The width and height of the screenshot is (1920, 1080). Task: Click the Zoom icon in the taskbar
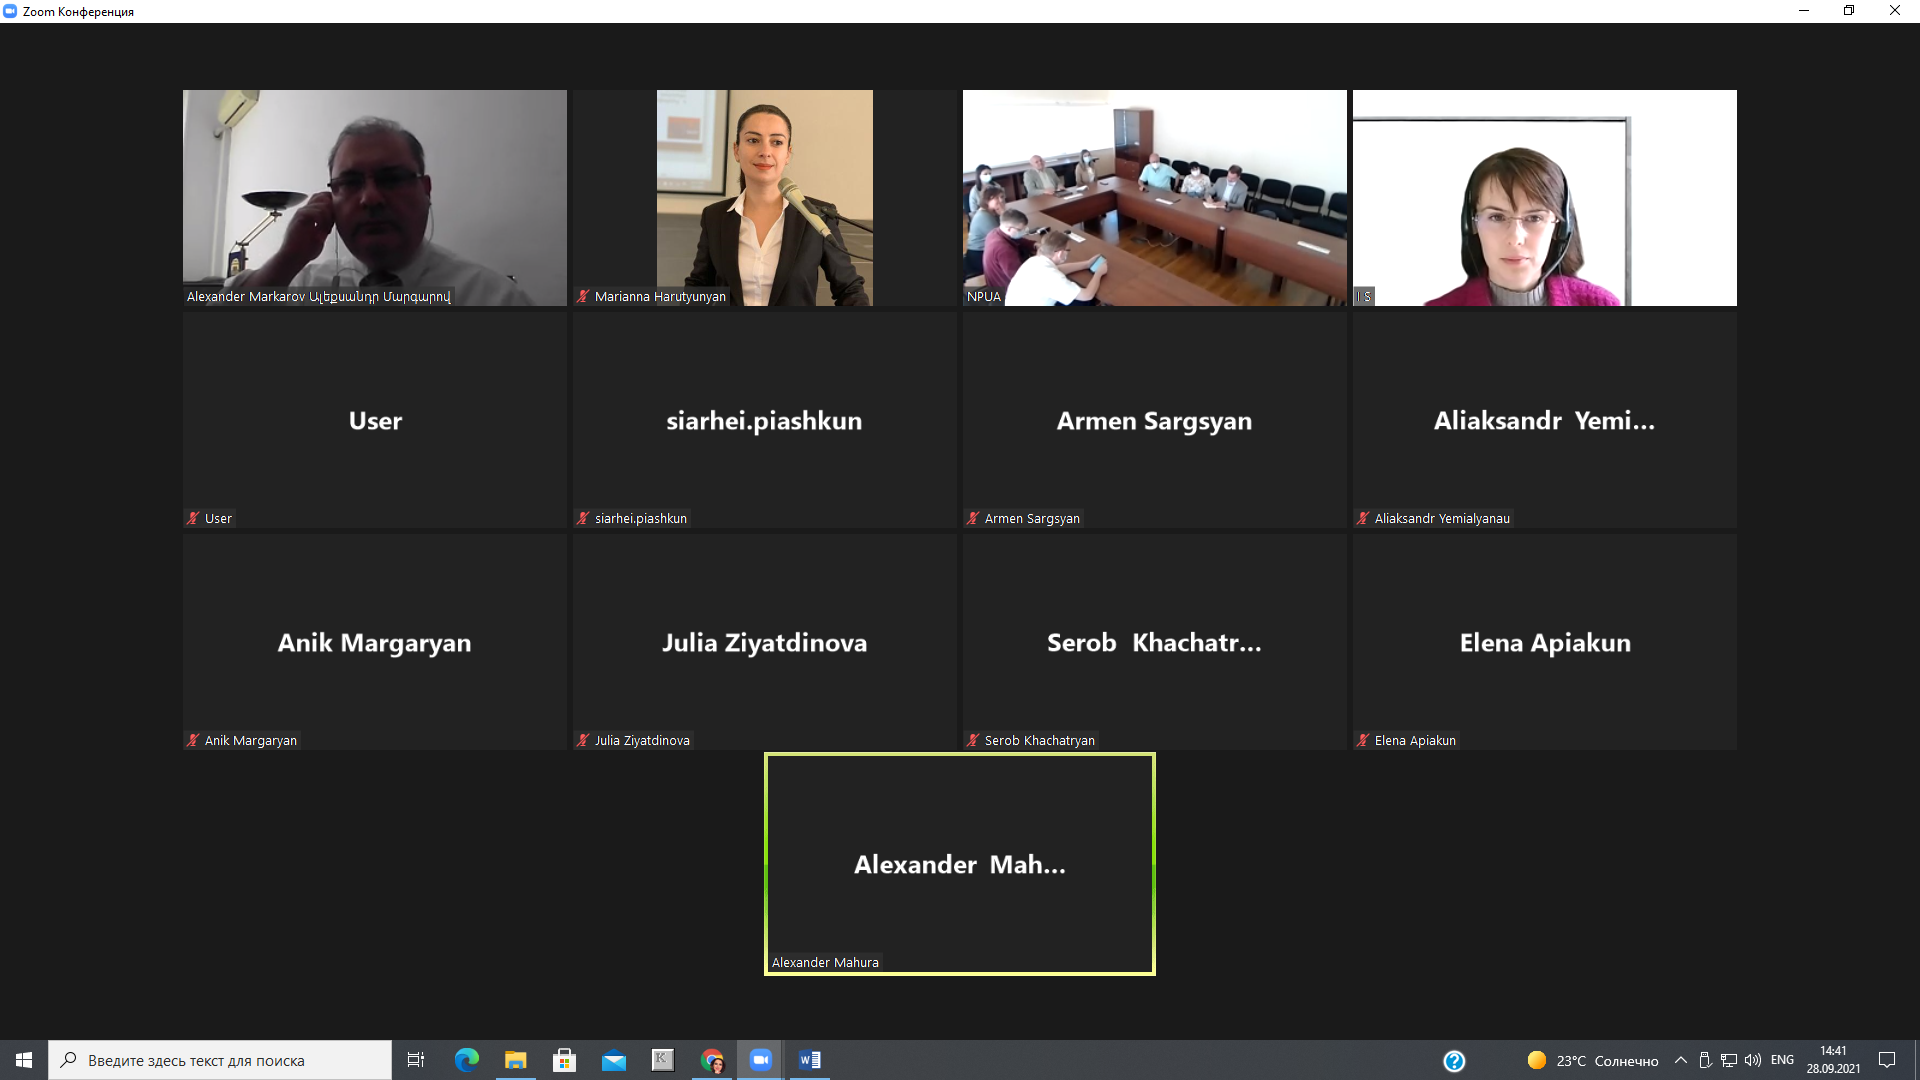(760, 1060)
